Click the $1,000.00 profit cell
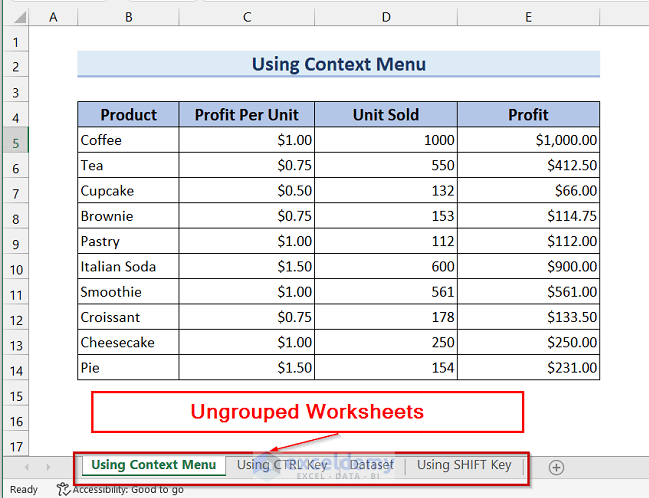 tap(527, 140)
